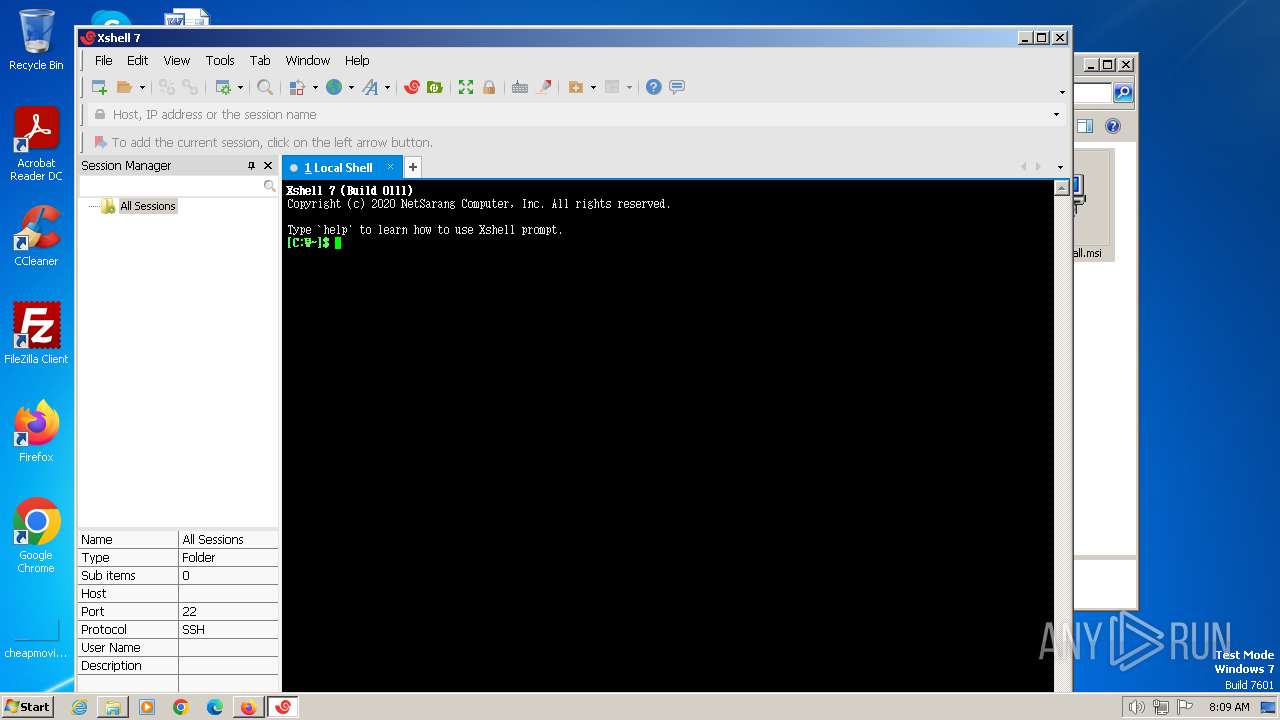Launch Xmanager red swirl icon
This screenshot has width=1280, height=720.
point(411,87)
